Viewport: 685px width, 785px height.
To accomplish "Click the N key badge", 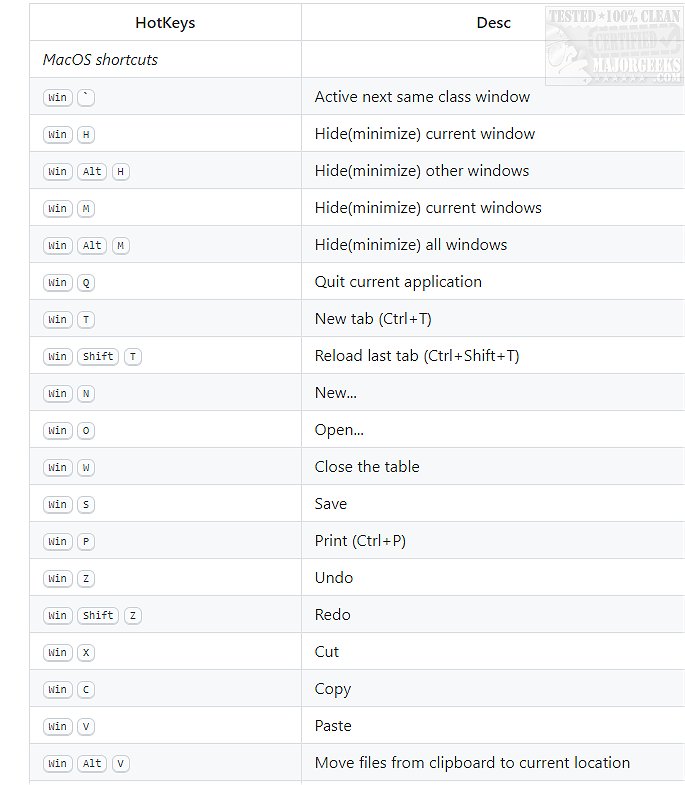I will 86,394.
